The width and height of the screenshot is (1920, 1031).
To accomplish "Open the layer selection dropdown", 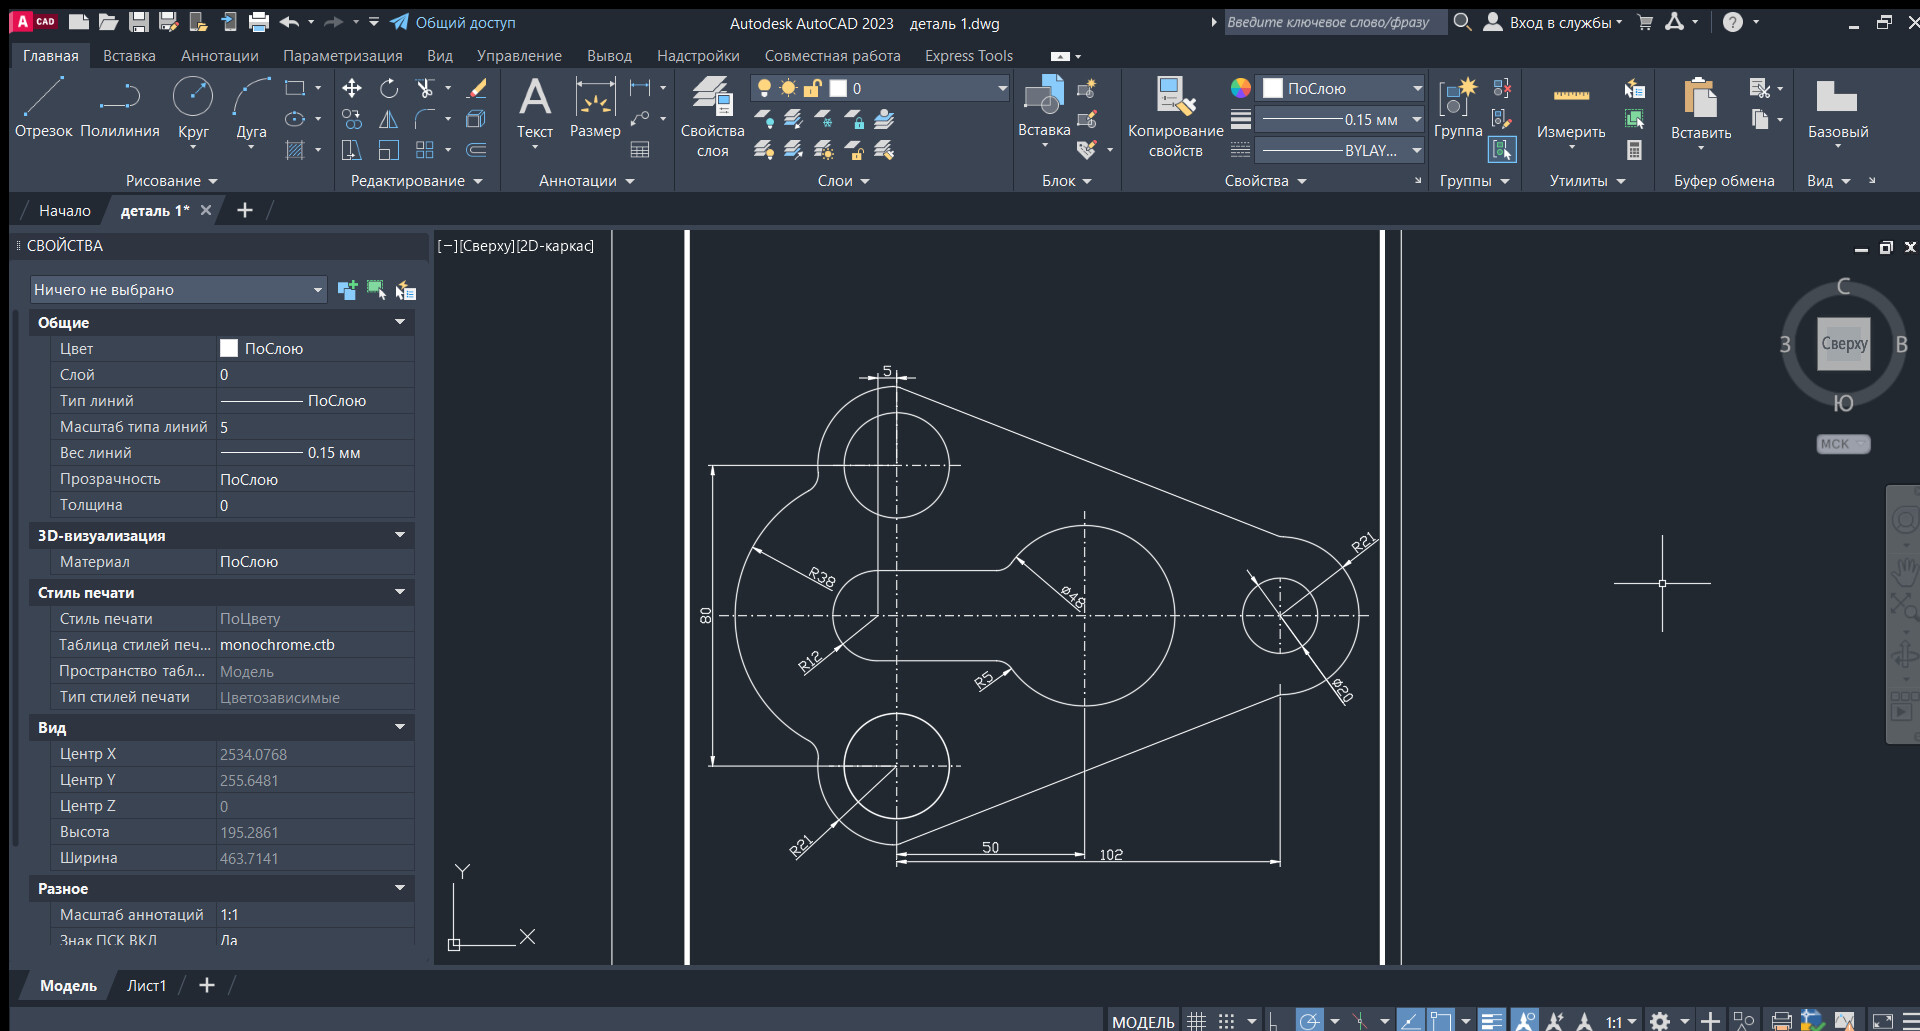I will pos(1001,88).
